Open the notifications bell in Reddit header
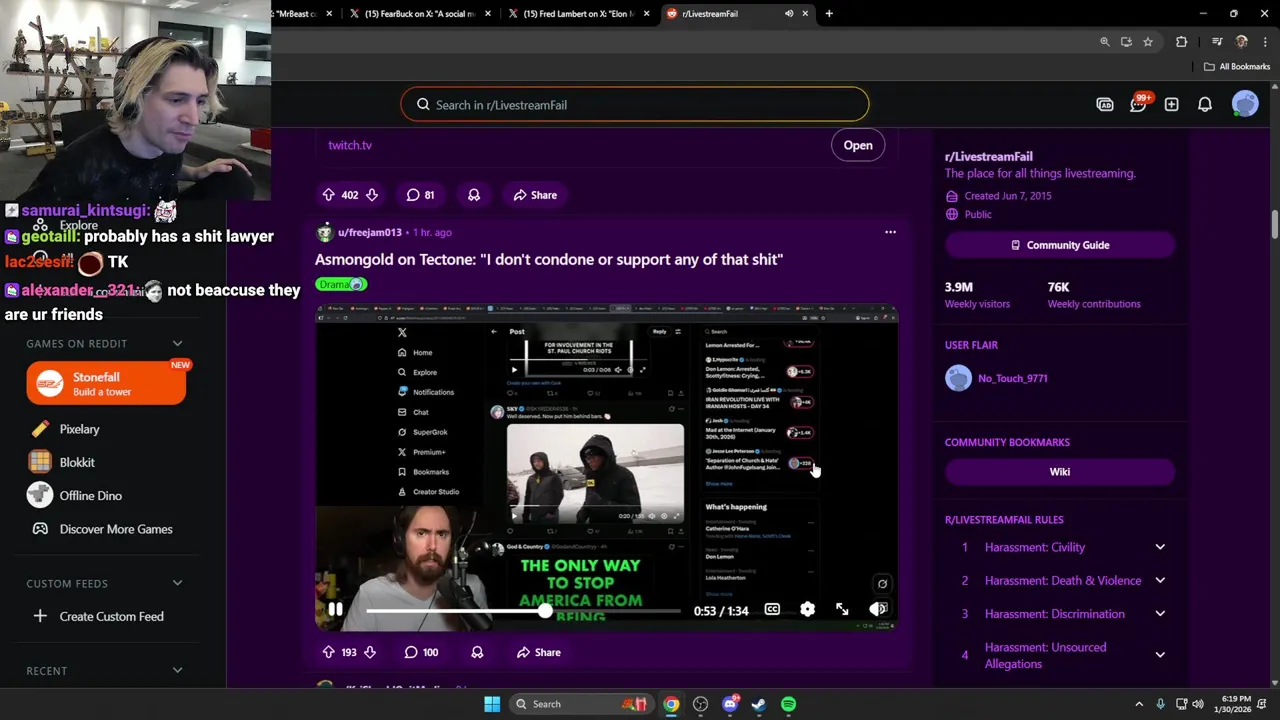Image resolution: width=1280 pixels, height=720 pixels. (x=1205, y=104)
